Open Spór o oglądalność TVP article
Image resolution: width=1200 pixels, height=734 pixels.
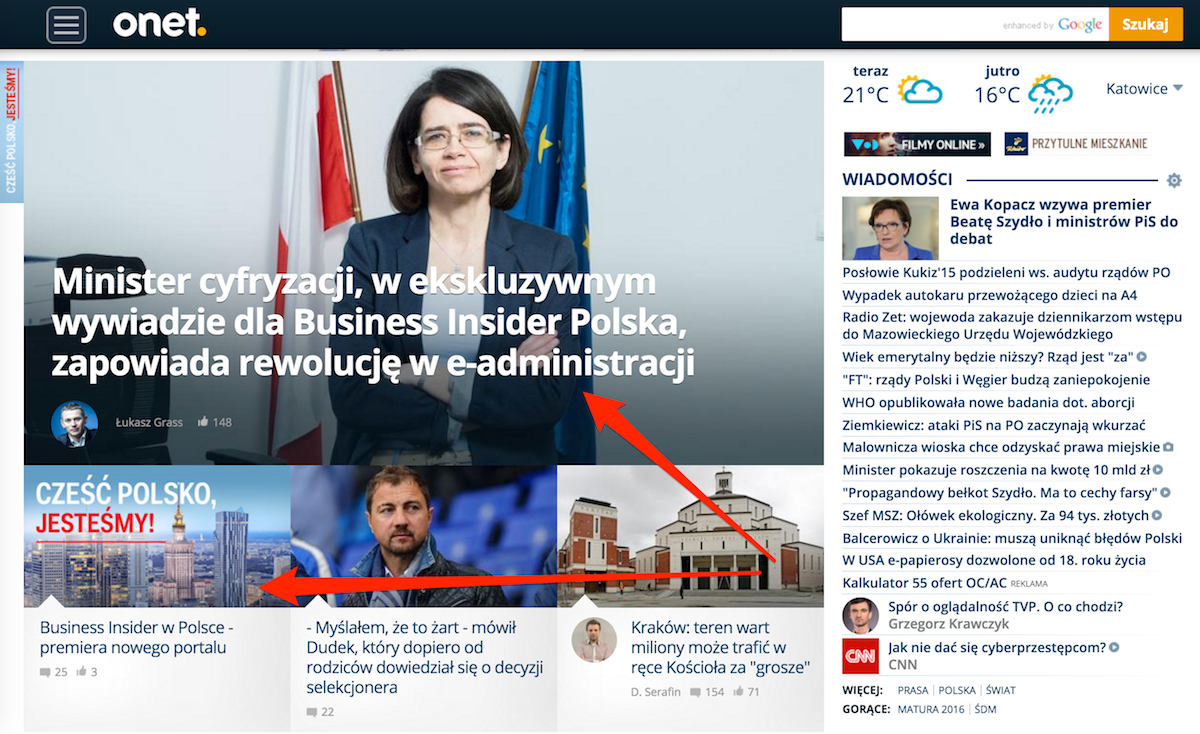click(1005, 607)
